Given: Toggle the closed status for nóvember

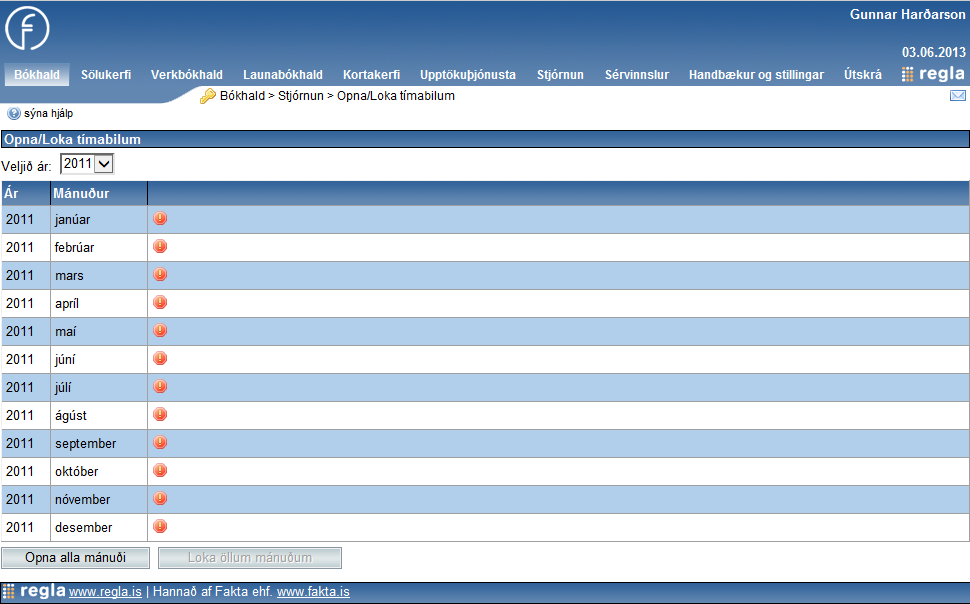Looking at the screenshot, I should (160, 499).
